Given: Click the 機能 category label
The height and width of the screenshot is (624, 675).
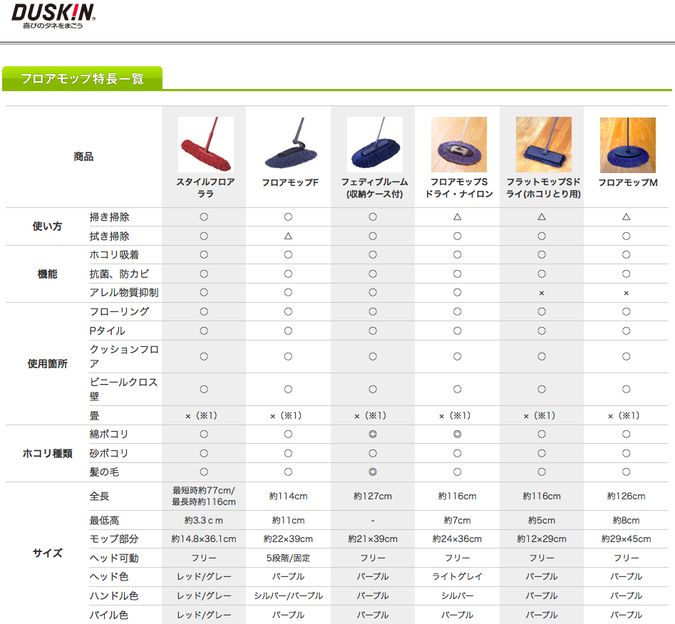Looking at the screenshot, I should pos(47,274).
